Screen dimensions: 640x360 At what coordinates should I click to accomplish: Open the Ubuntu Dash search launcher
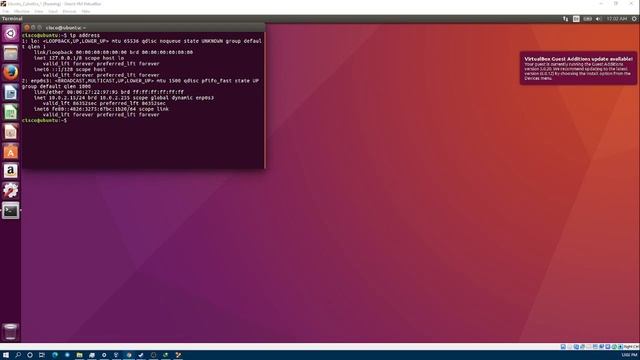[x=11, y=33]
